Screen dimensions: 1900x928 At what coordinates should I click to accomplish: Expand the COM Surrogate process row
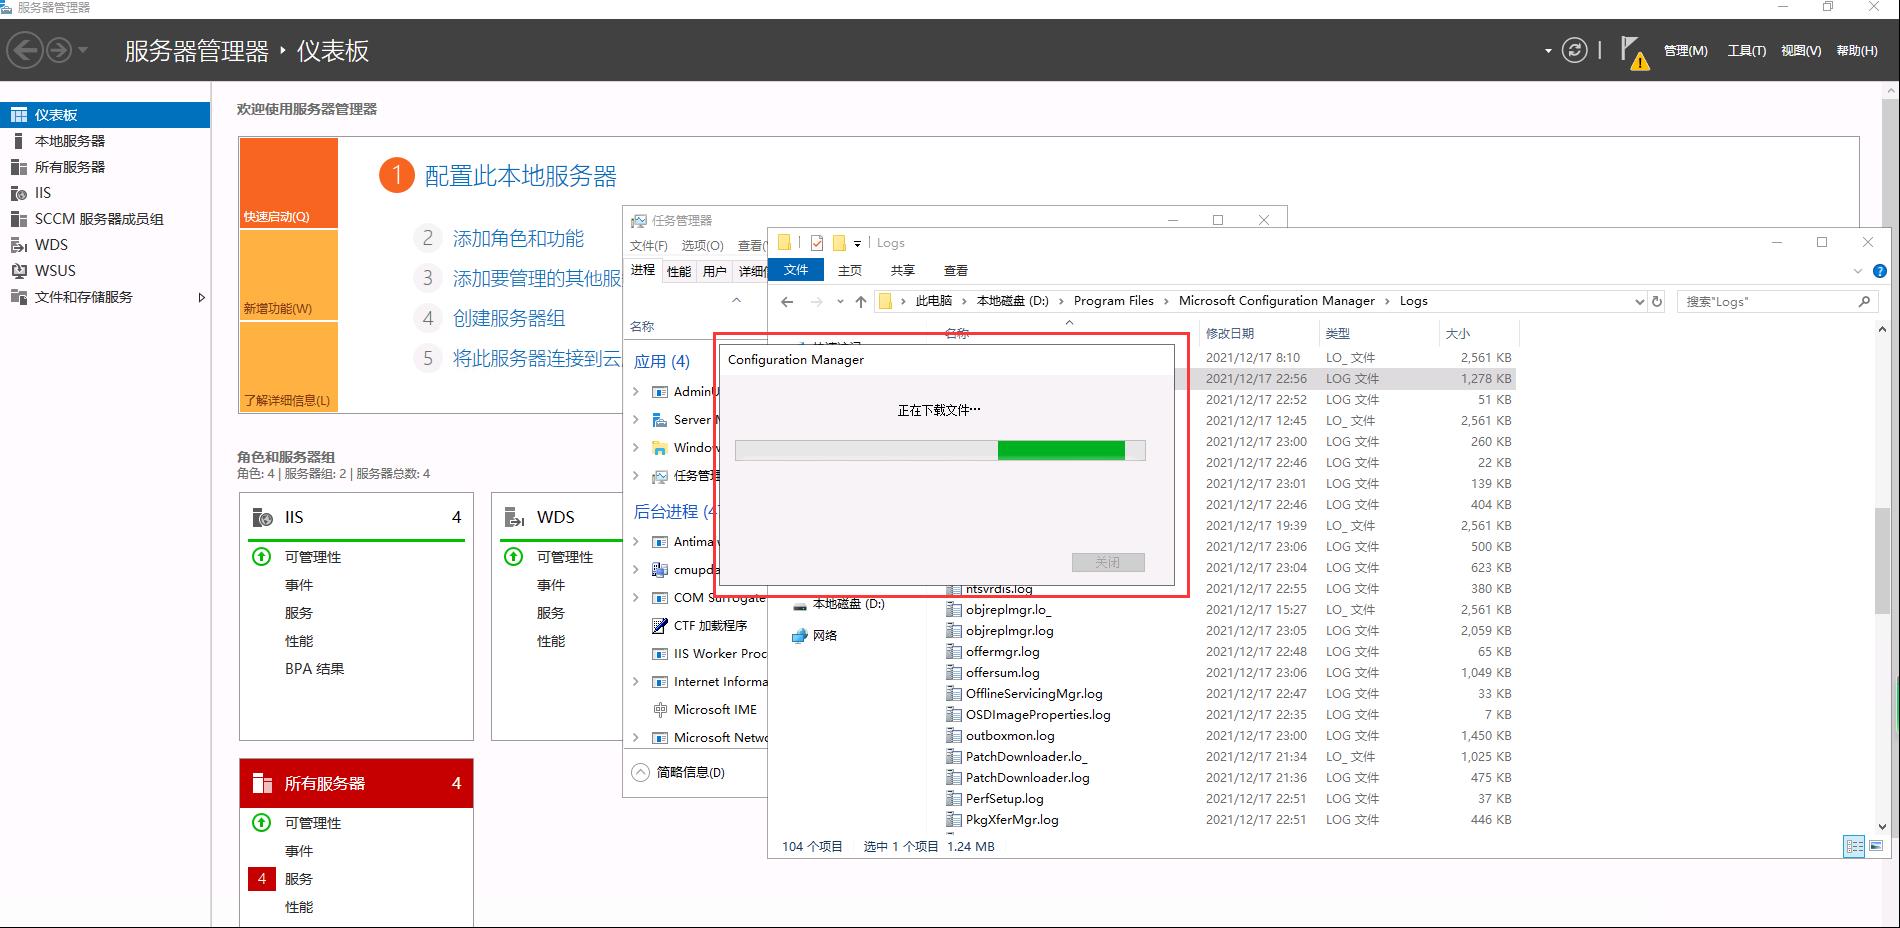pyautogui.click(x=636, y=598)
